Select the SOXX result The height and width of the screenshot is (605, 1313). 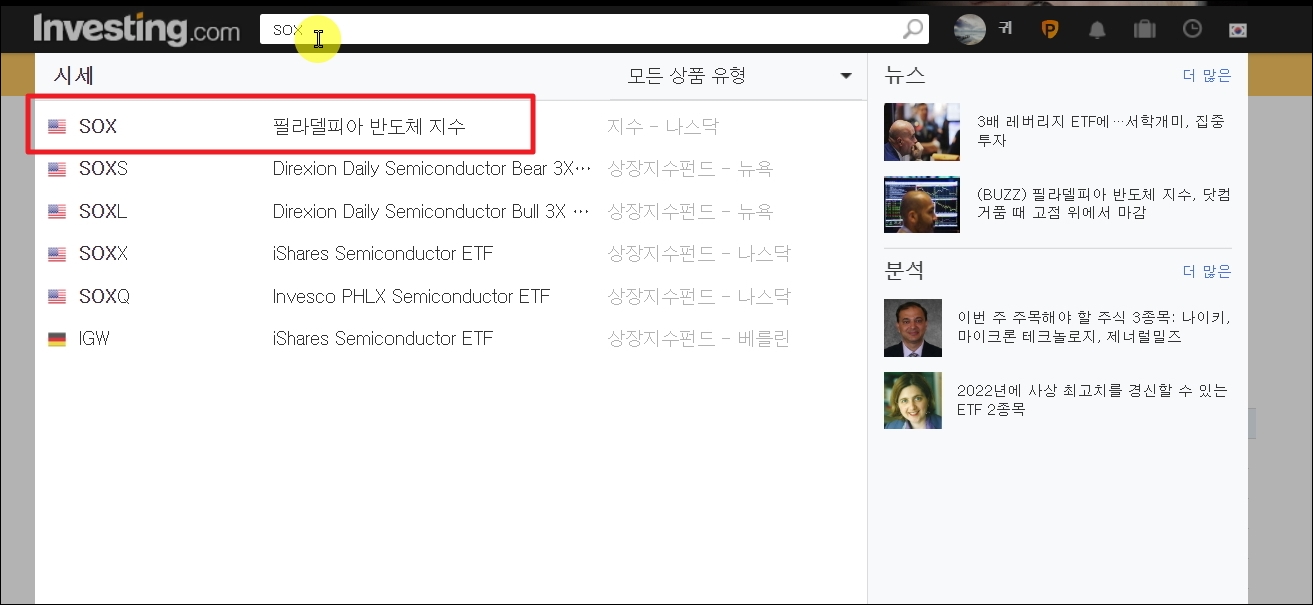pos(450,254)
